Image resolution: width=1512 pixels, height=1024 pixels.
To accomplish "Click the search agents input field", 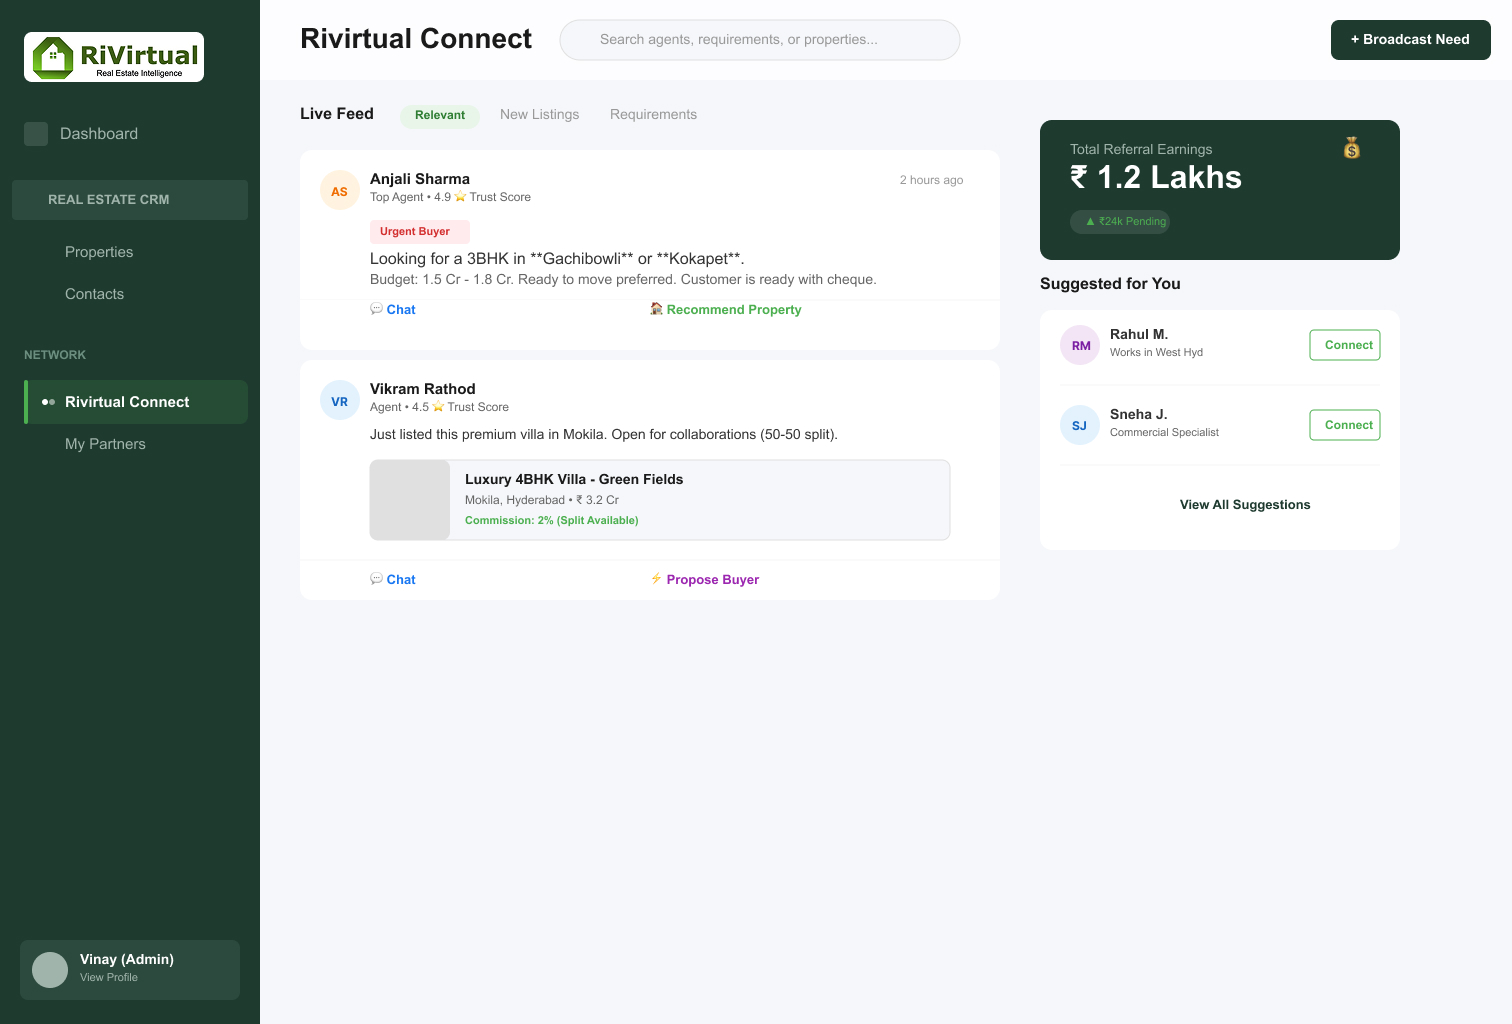I will pyautogui.click(x=760, y=40).
